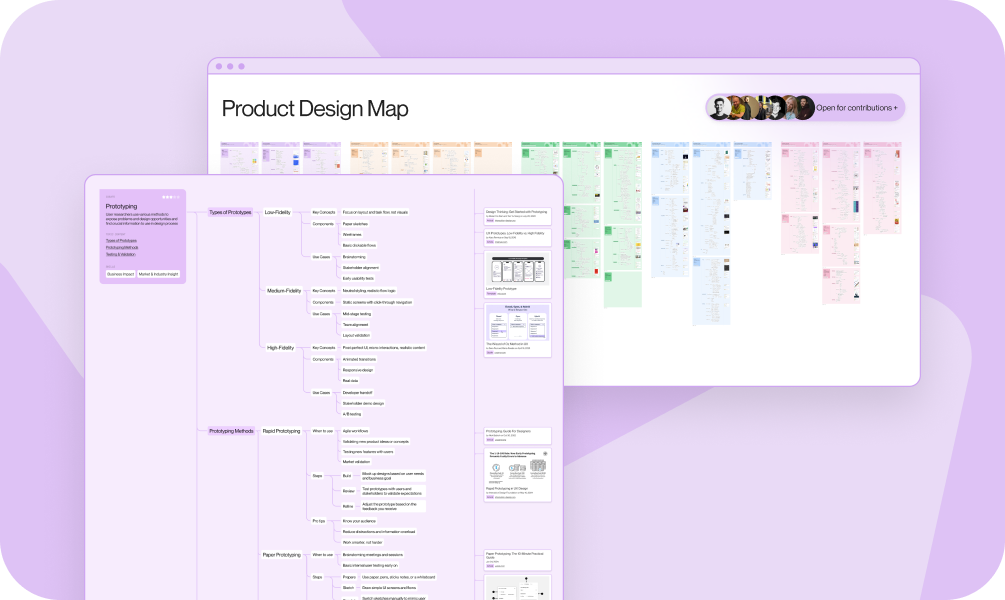Click the Real data leaf
The width and height of the screenshot is (1005, 600).
pyautogui.click(x=351, y=381)
